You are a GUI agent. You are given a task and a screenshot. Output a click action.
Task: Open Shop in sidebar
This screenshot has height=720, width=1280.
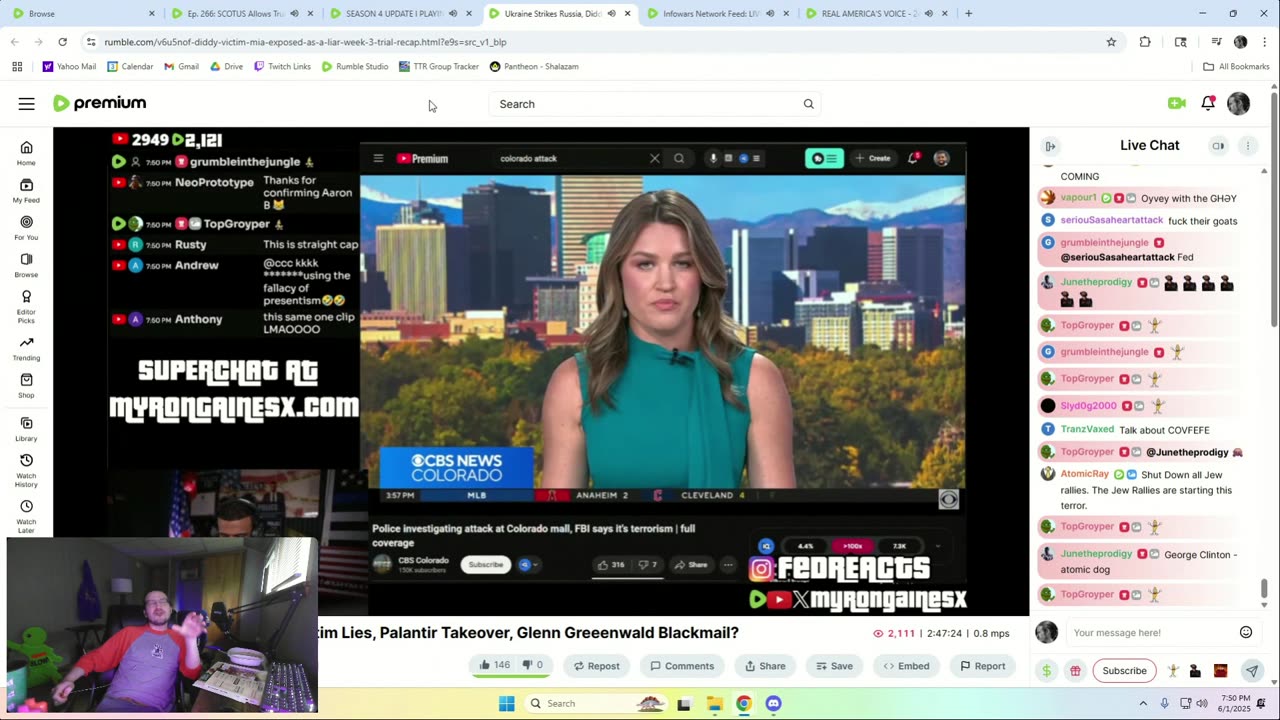[26, 385]
